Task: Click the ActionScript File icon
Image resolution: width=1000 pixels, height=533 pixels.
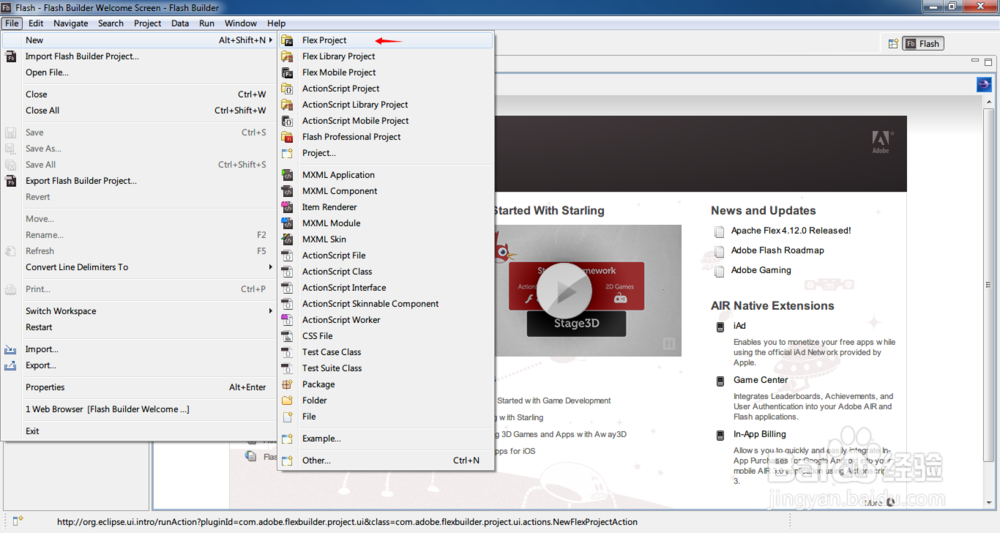Action: coord(288,255)
